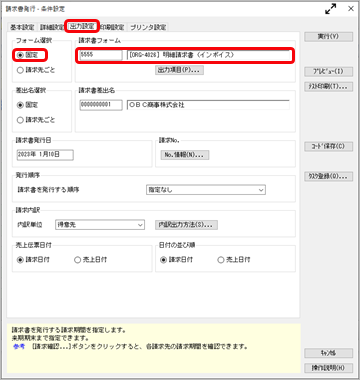Open 操作説明(H) help
360x380 pixels.
(x=328, y=368)
